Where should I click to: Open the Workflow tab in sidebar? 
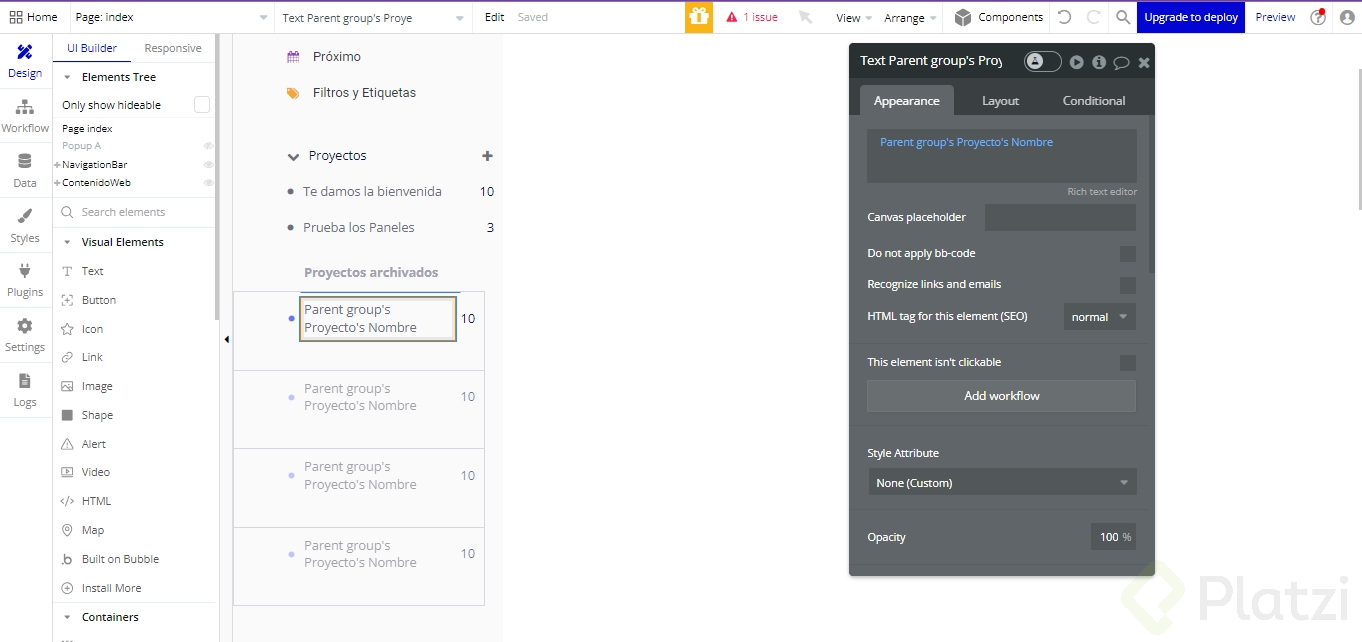coord(25,115)
